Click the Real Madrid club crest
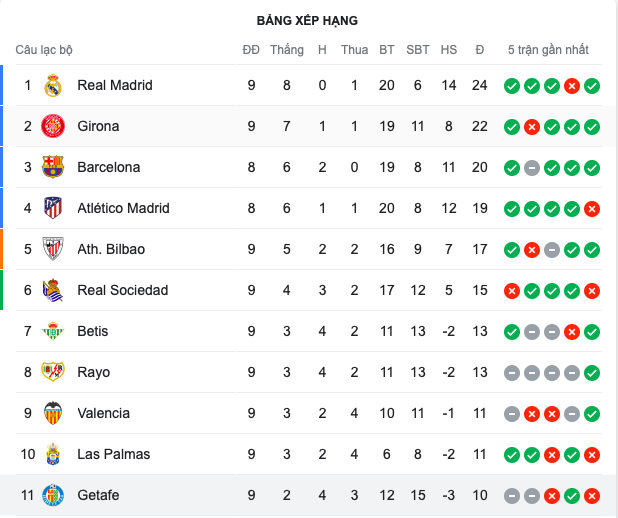This screenshot has width=618, height=518. 53,86
